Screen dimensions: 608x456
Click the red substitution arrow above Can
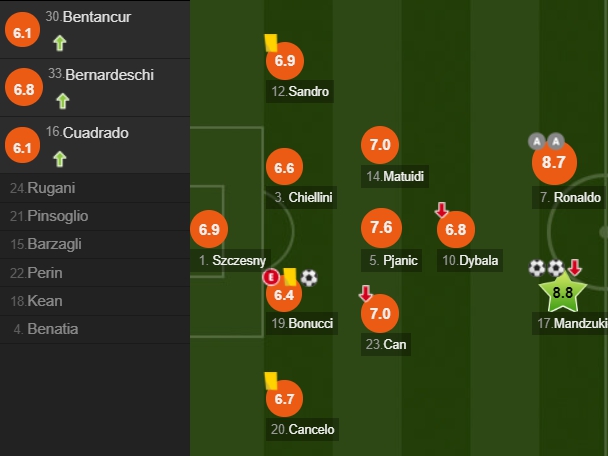click(365, 294)
